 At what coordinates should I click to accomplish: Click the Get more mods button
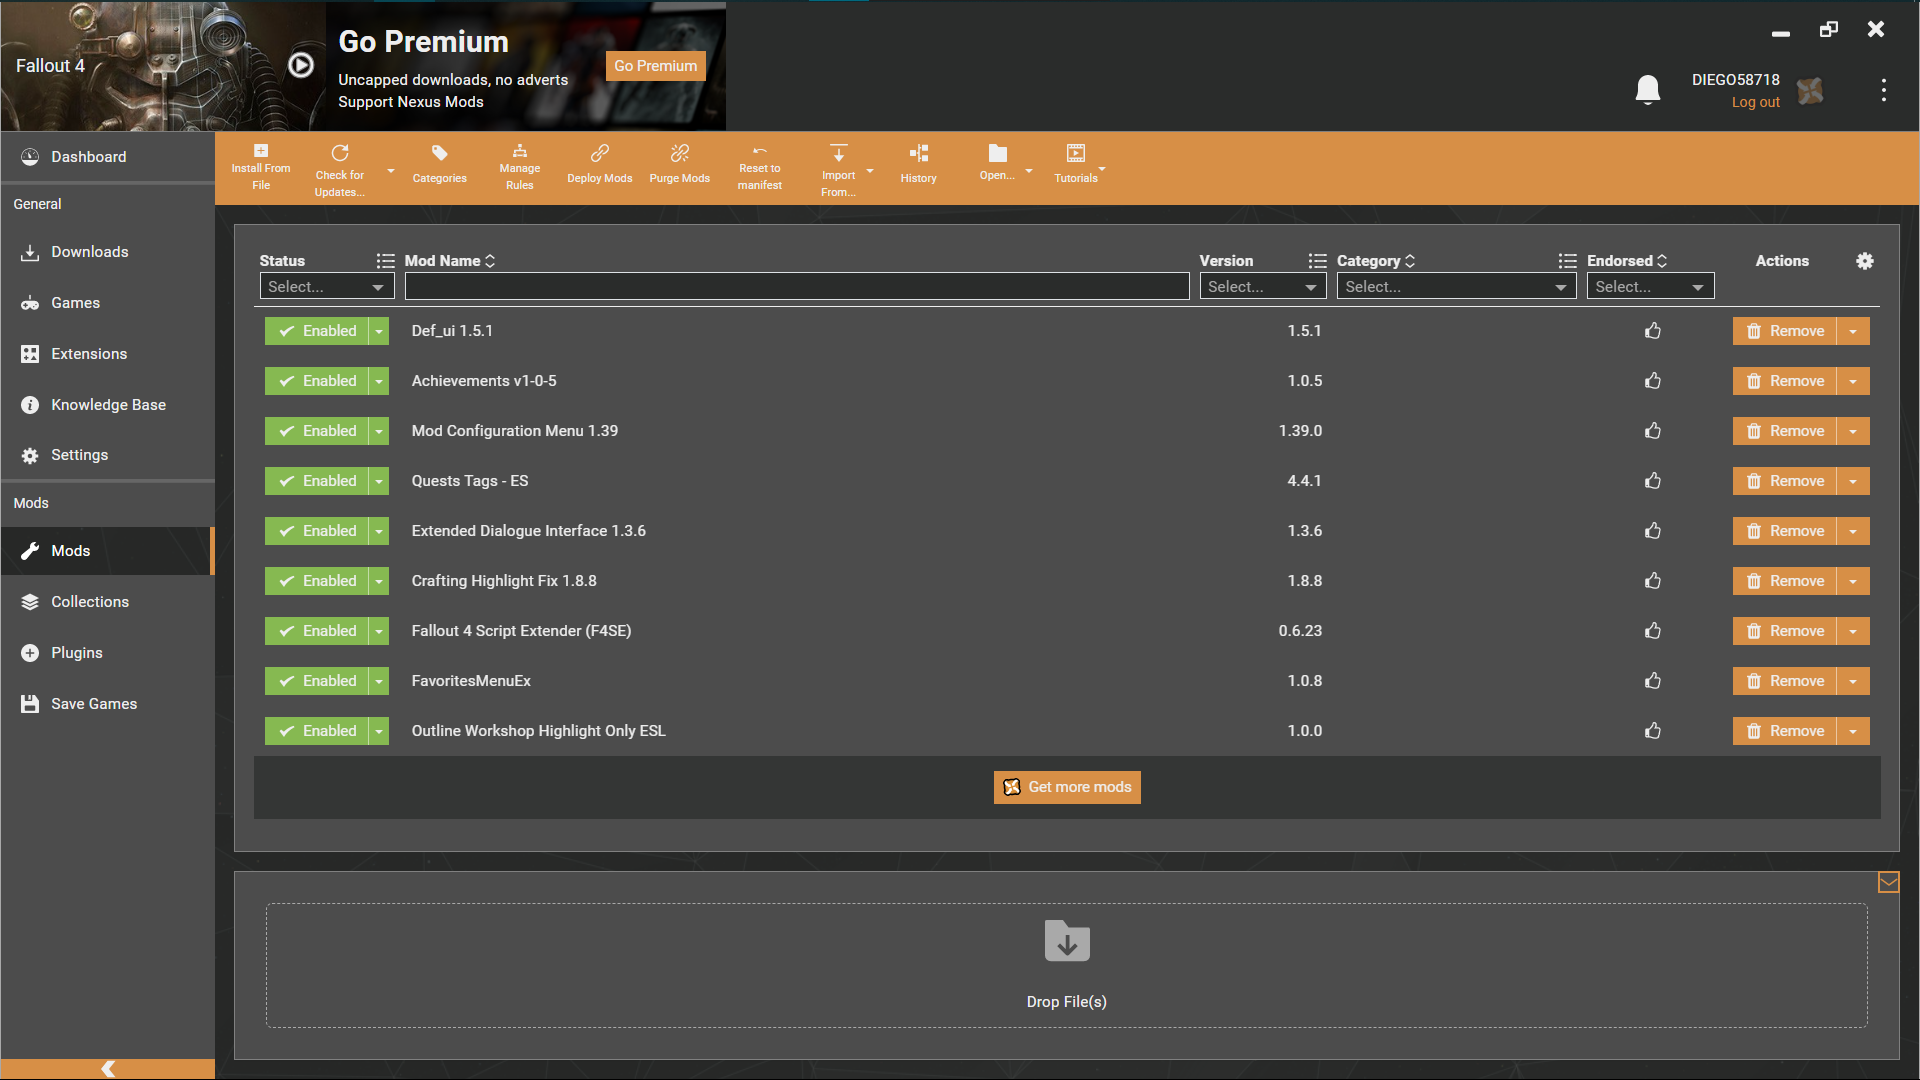pyautogui.click(x=1067, y=787)
